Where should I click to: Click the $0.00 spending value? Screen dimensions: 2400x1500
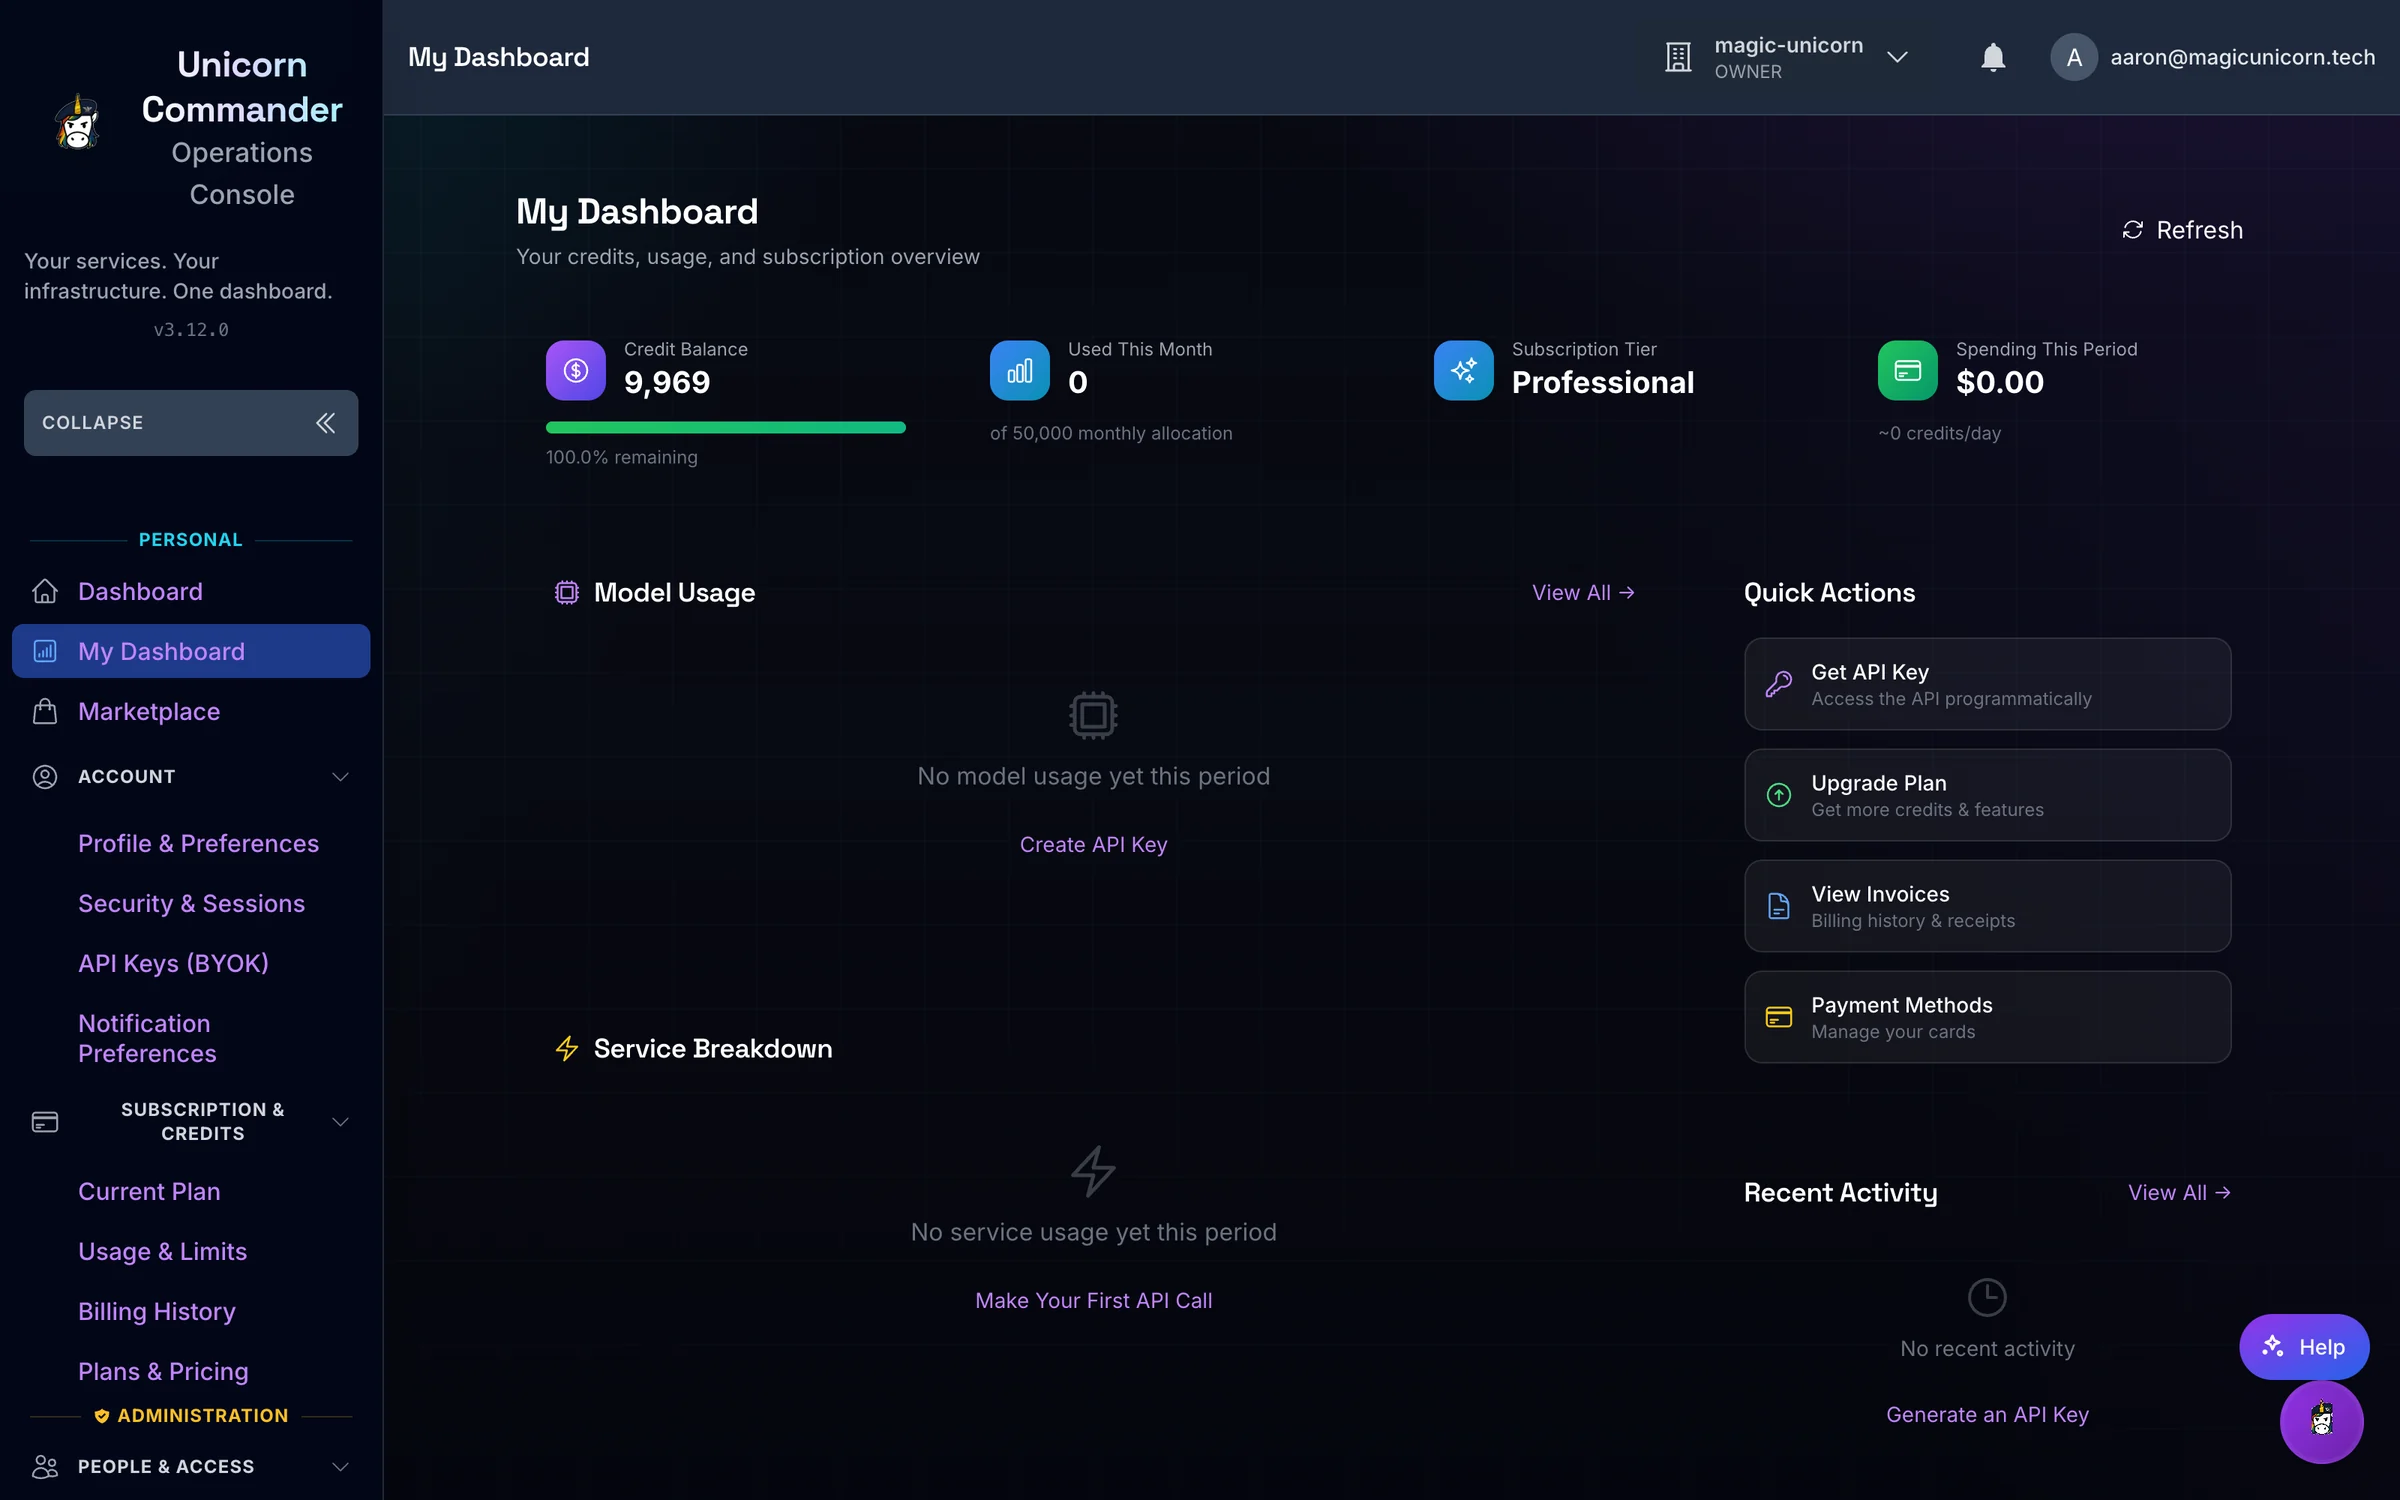pos(2000,383)
